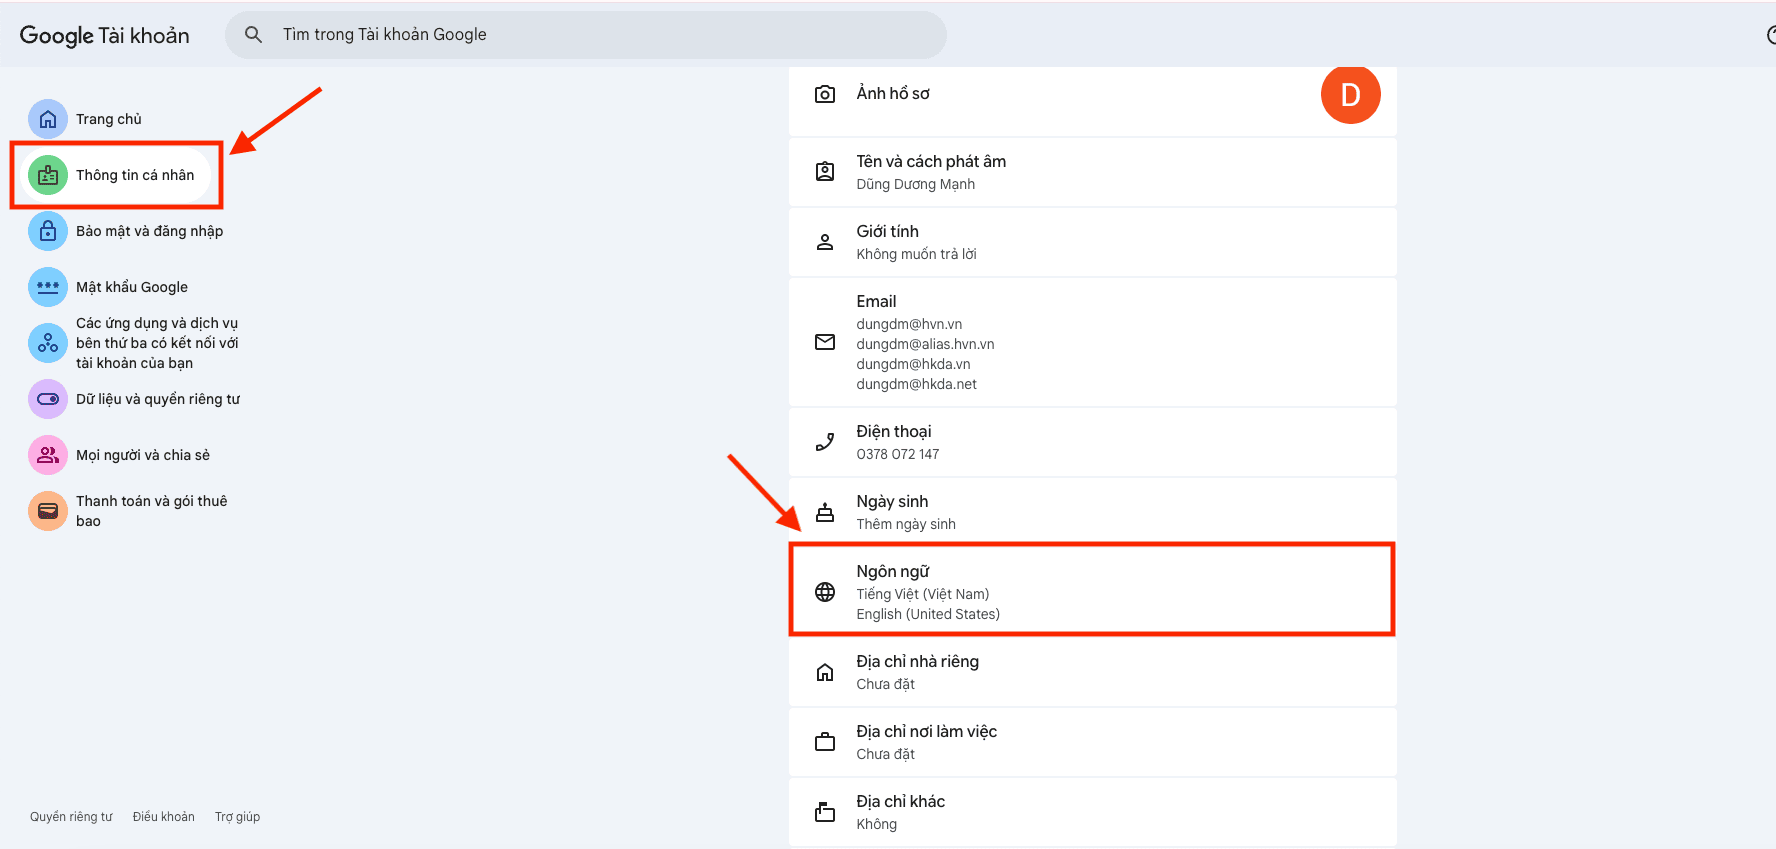Select Thông tin cá nhân menu item

coord(118,175)
